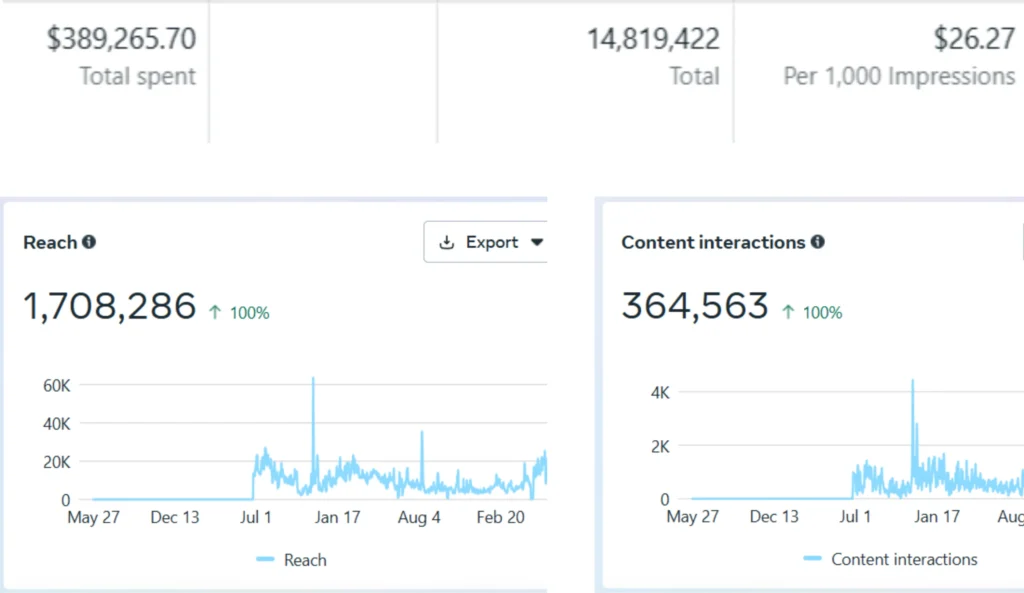Click the 364,563 Content interactions number

tap(695, 307)
